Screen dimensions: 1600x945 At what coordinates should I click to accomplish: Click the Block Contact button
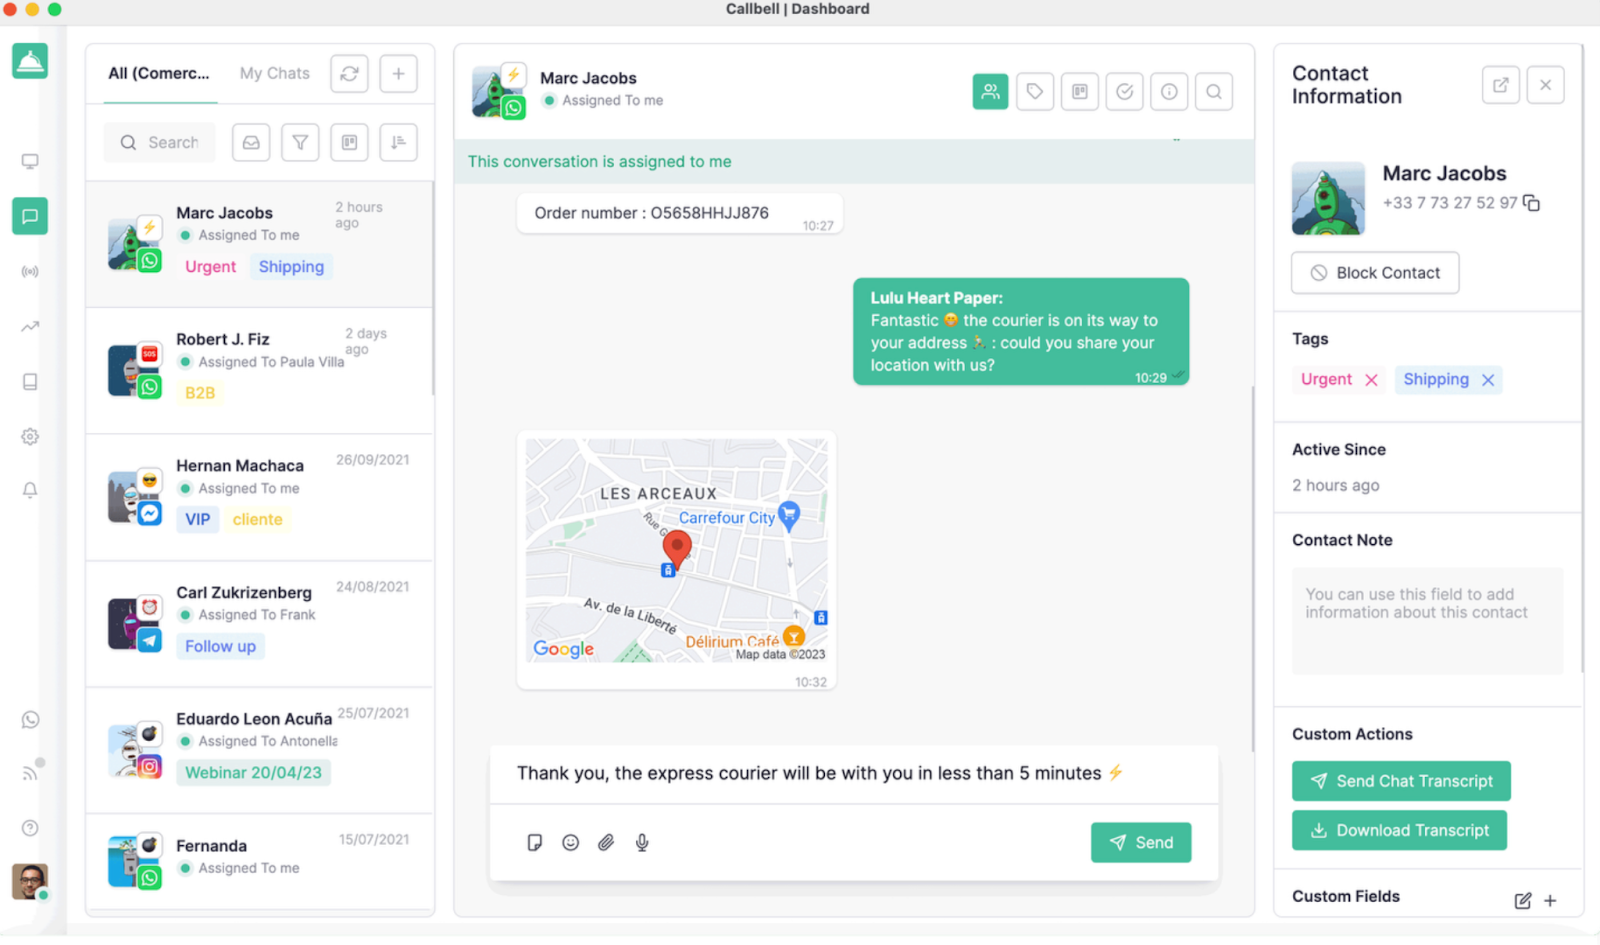[x=1375, y=273]
